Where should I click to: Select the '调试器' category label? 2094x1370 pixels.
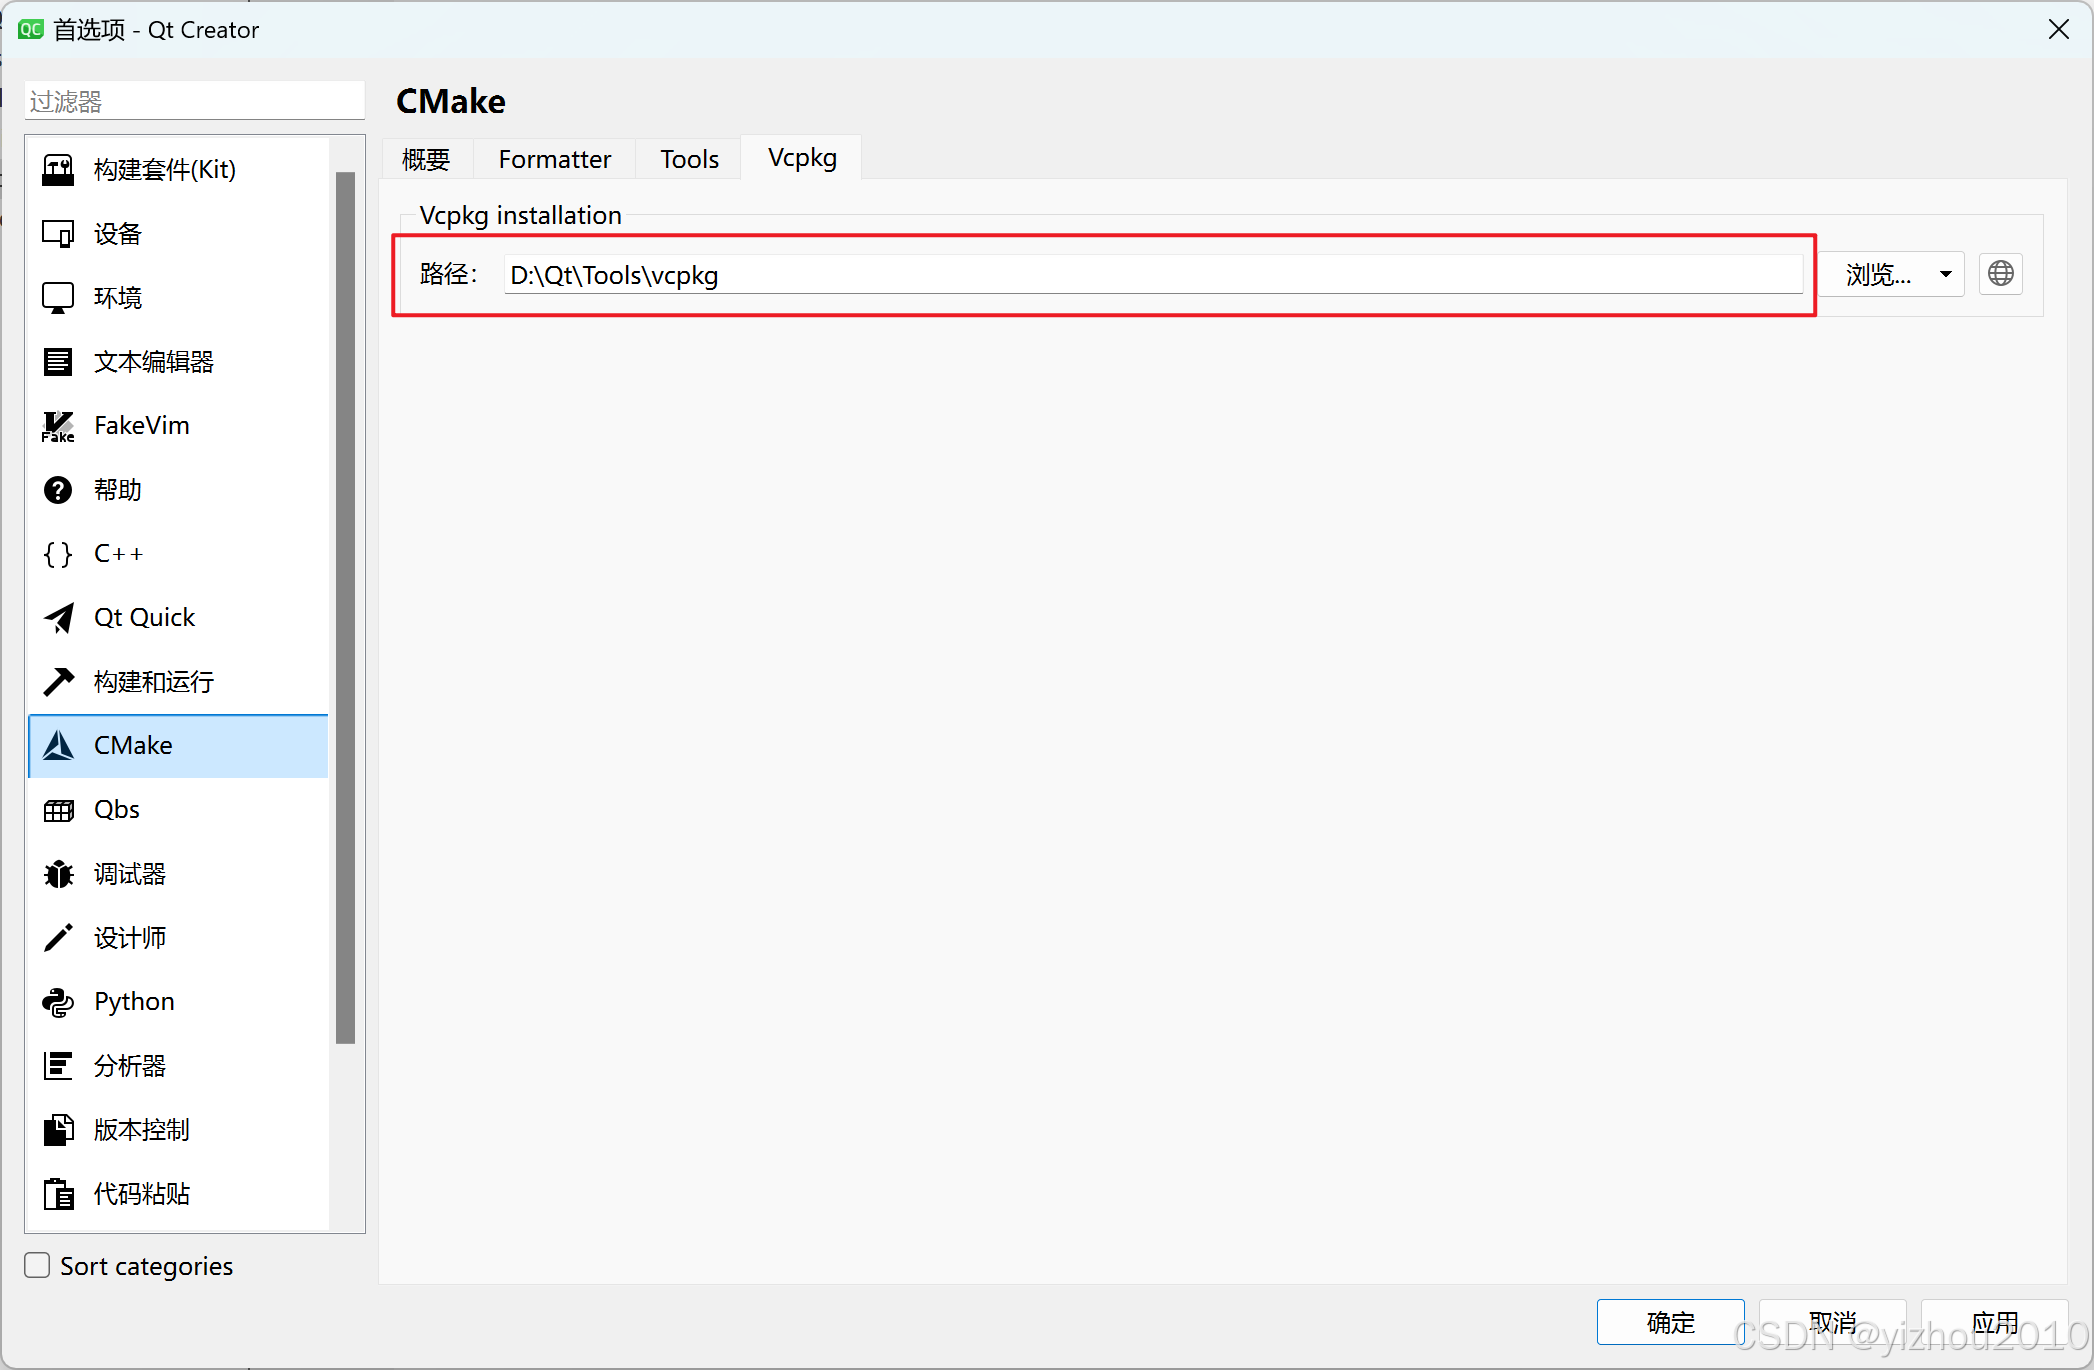(130, 874)
